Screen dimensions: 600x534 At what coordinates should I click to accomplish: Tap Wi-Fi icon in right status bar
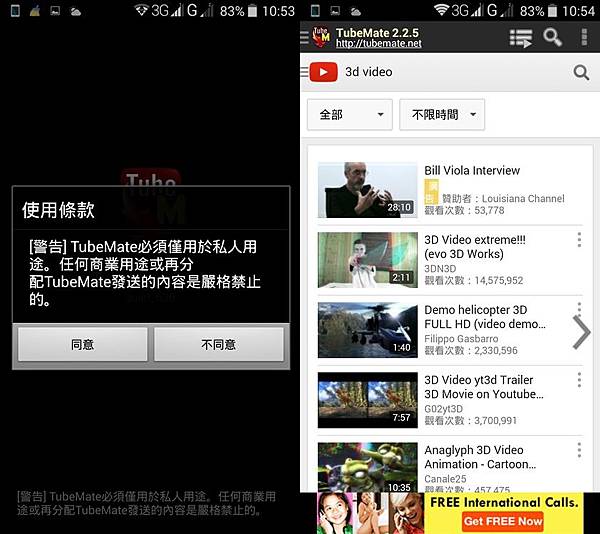(x=441, y=10)
